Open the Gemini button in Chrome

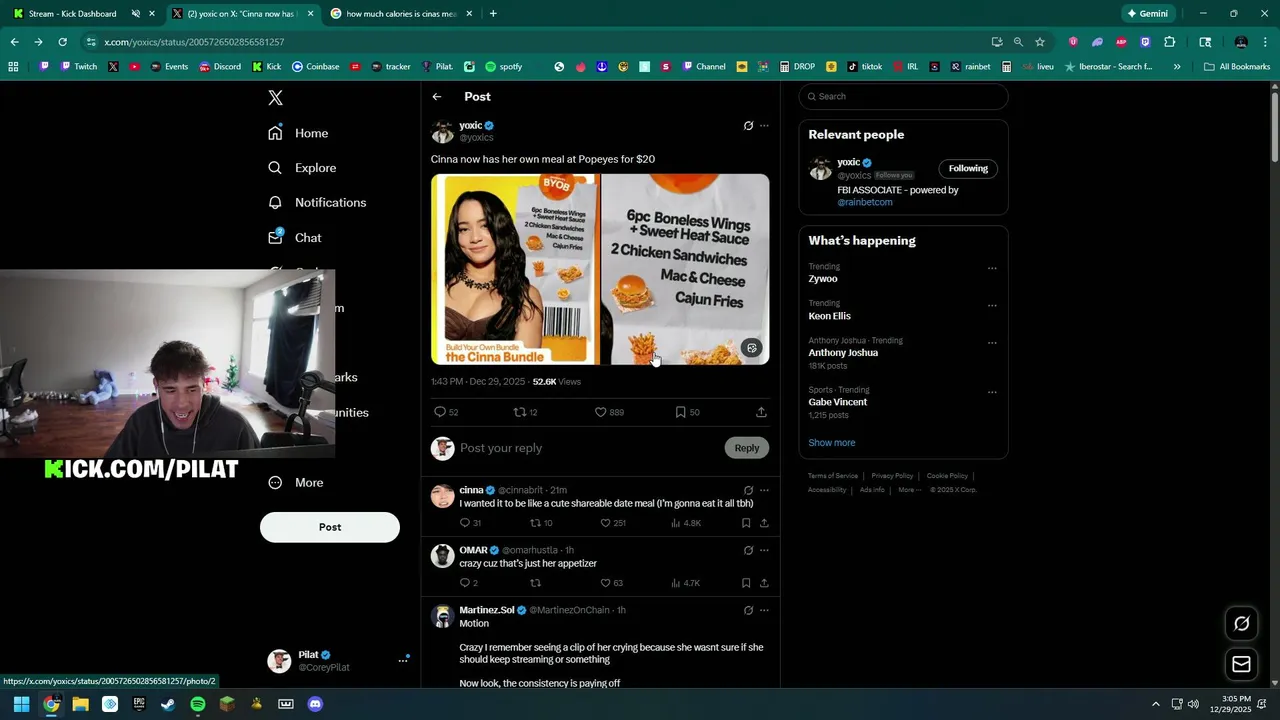click(x=1147, y=14)
